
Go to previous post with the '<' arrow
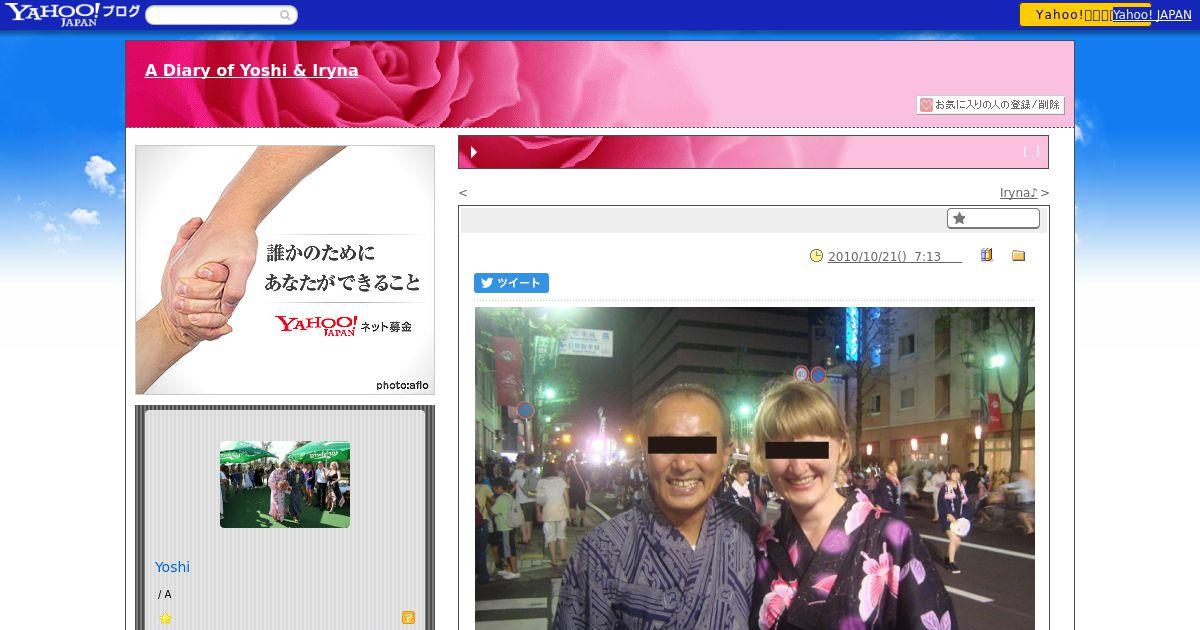click(463, 193)
